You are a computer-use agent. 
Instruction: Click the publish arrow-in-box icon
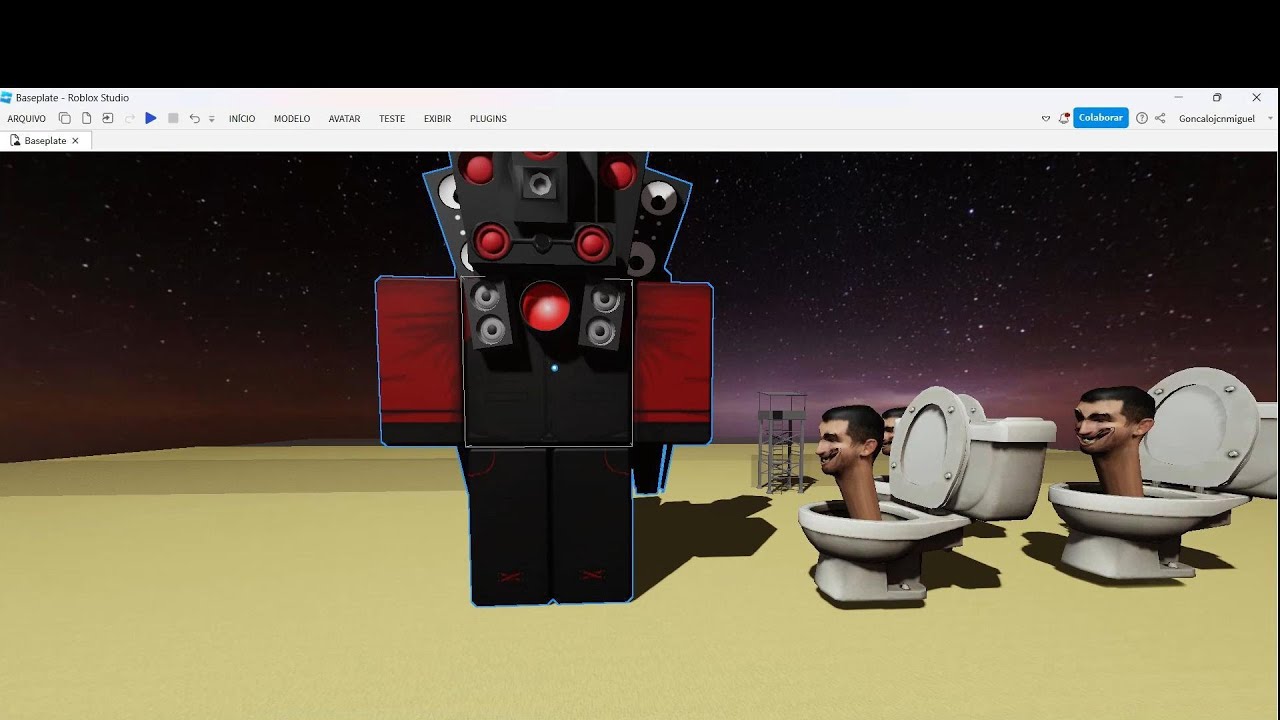tap(108, 118)
